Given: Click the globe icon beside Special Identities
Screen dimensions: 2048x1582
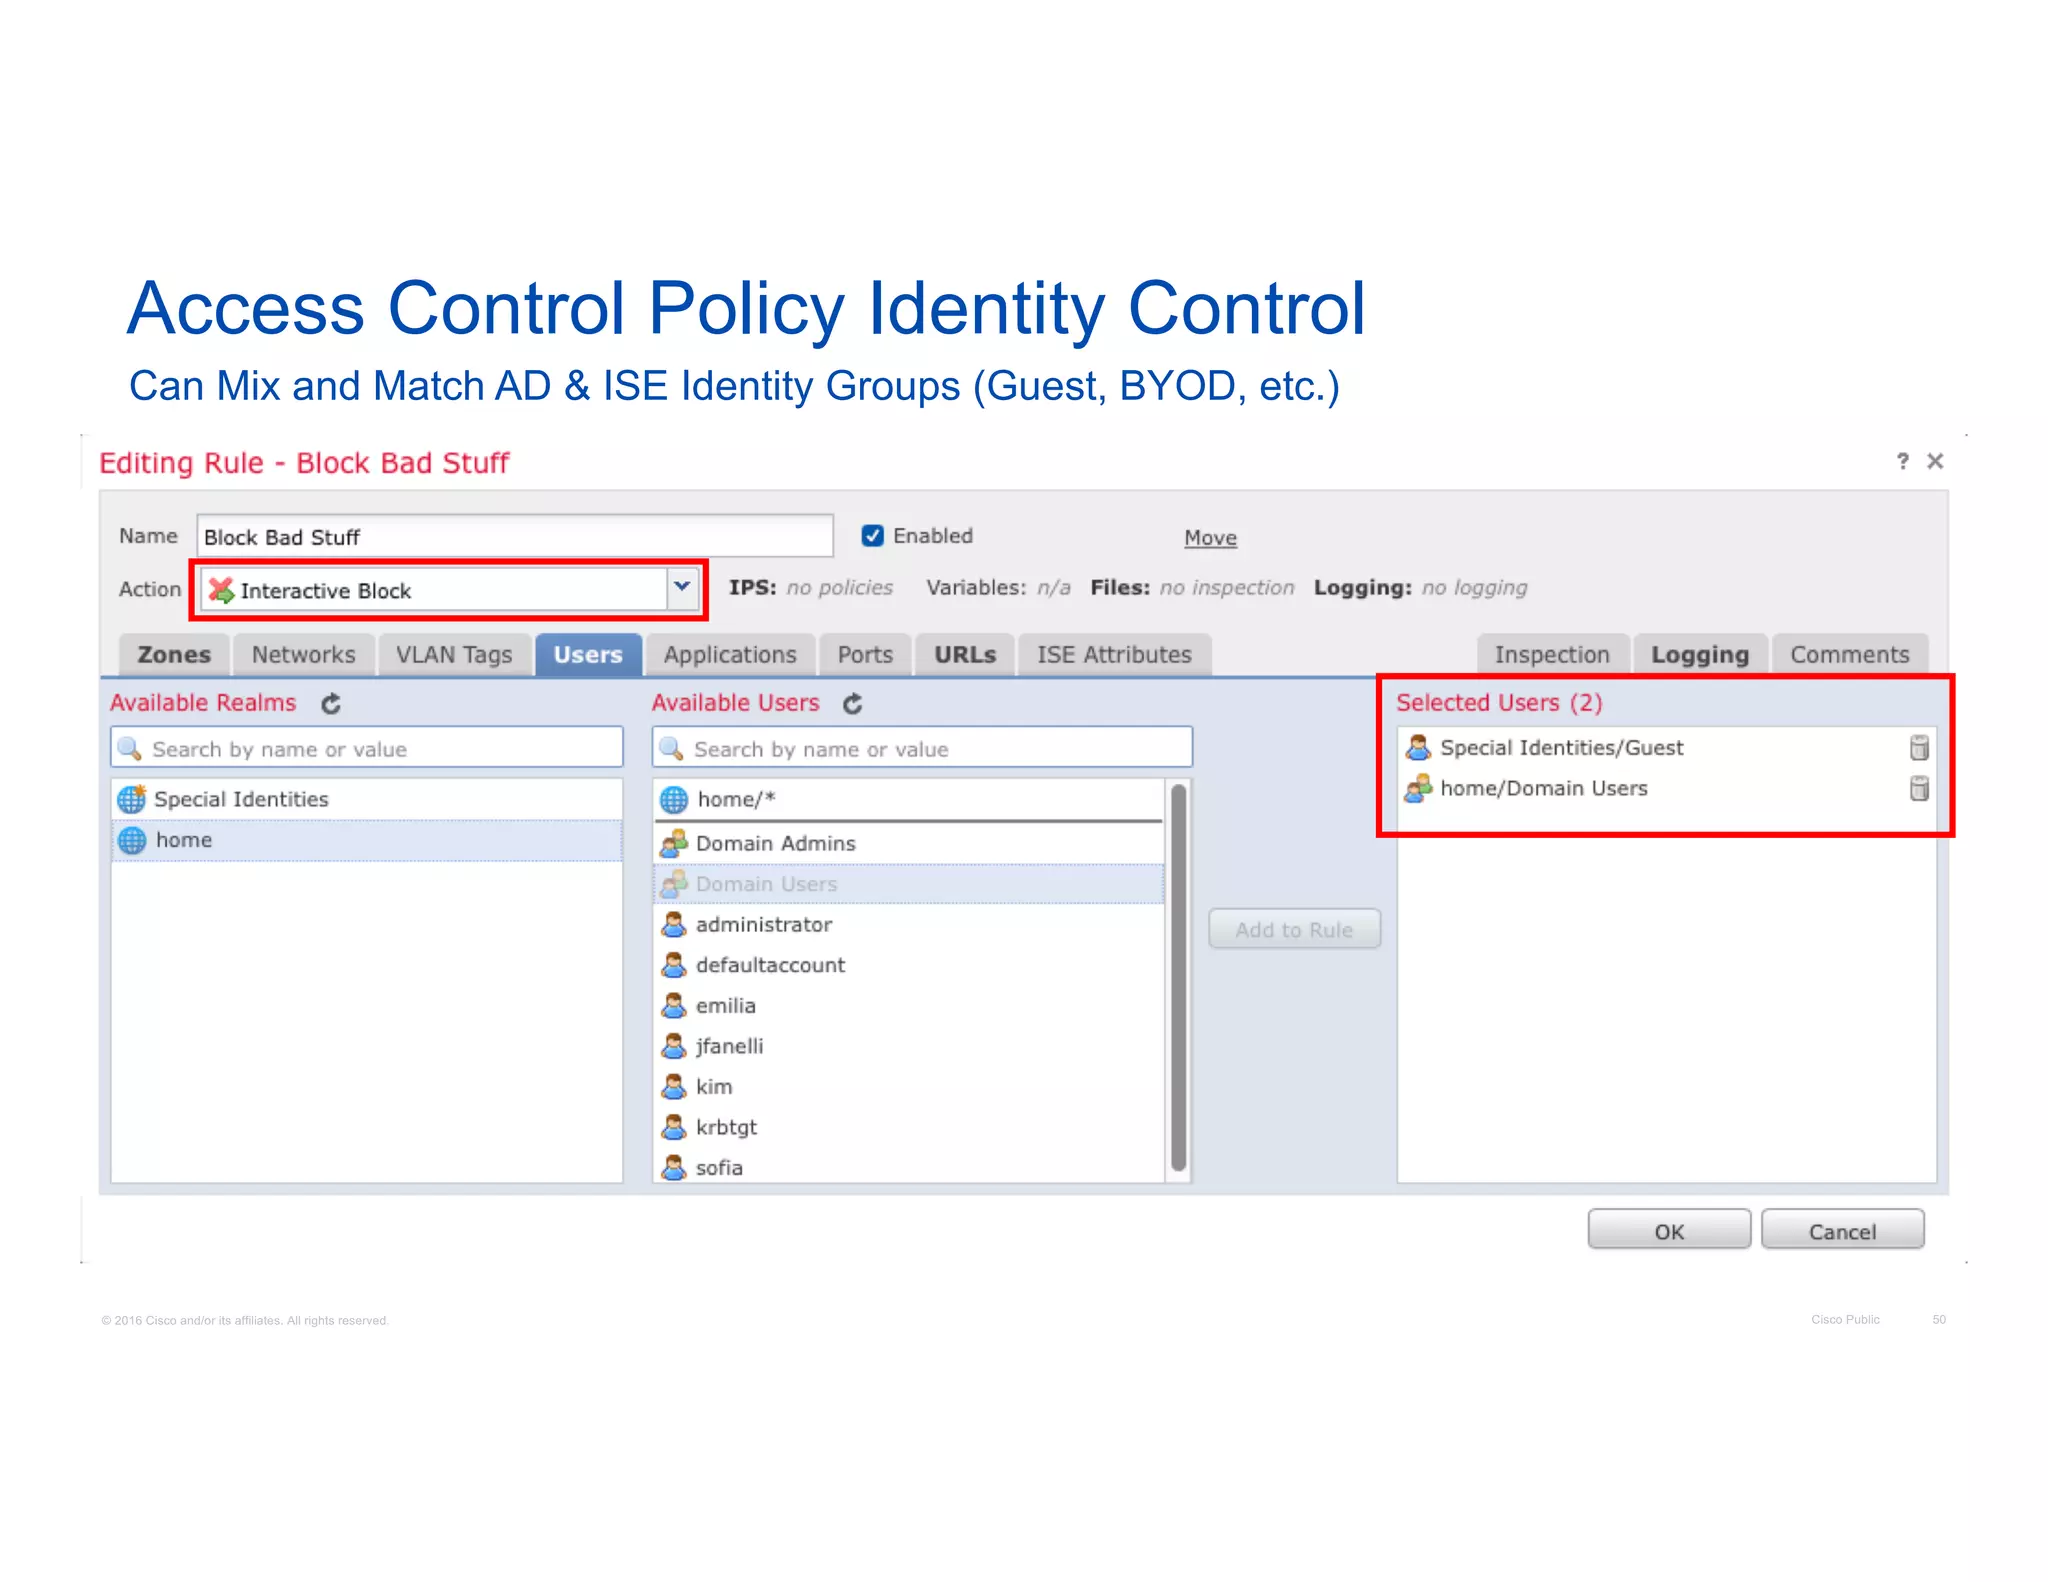Looking at the screenshot, I should point(132,799).
